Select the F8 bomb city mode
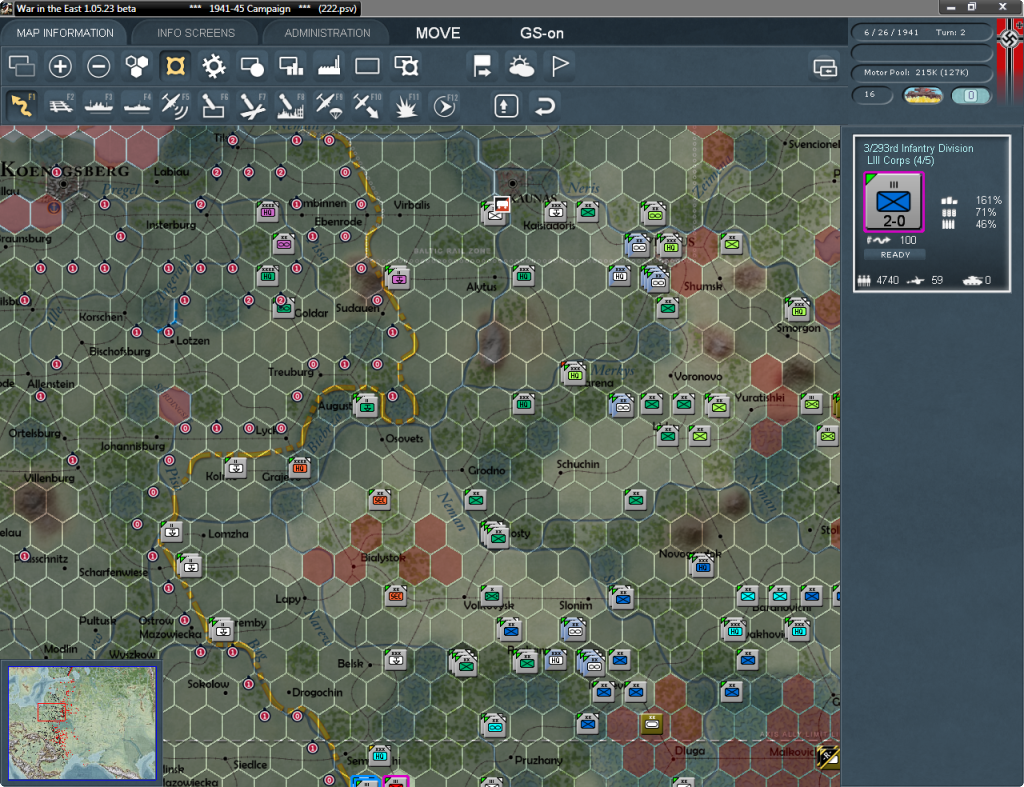The height and width of the screenshot is (787, 1024). tap(291, 105)
